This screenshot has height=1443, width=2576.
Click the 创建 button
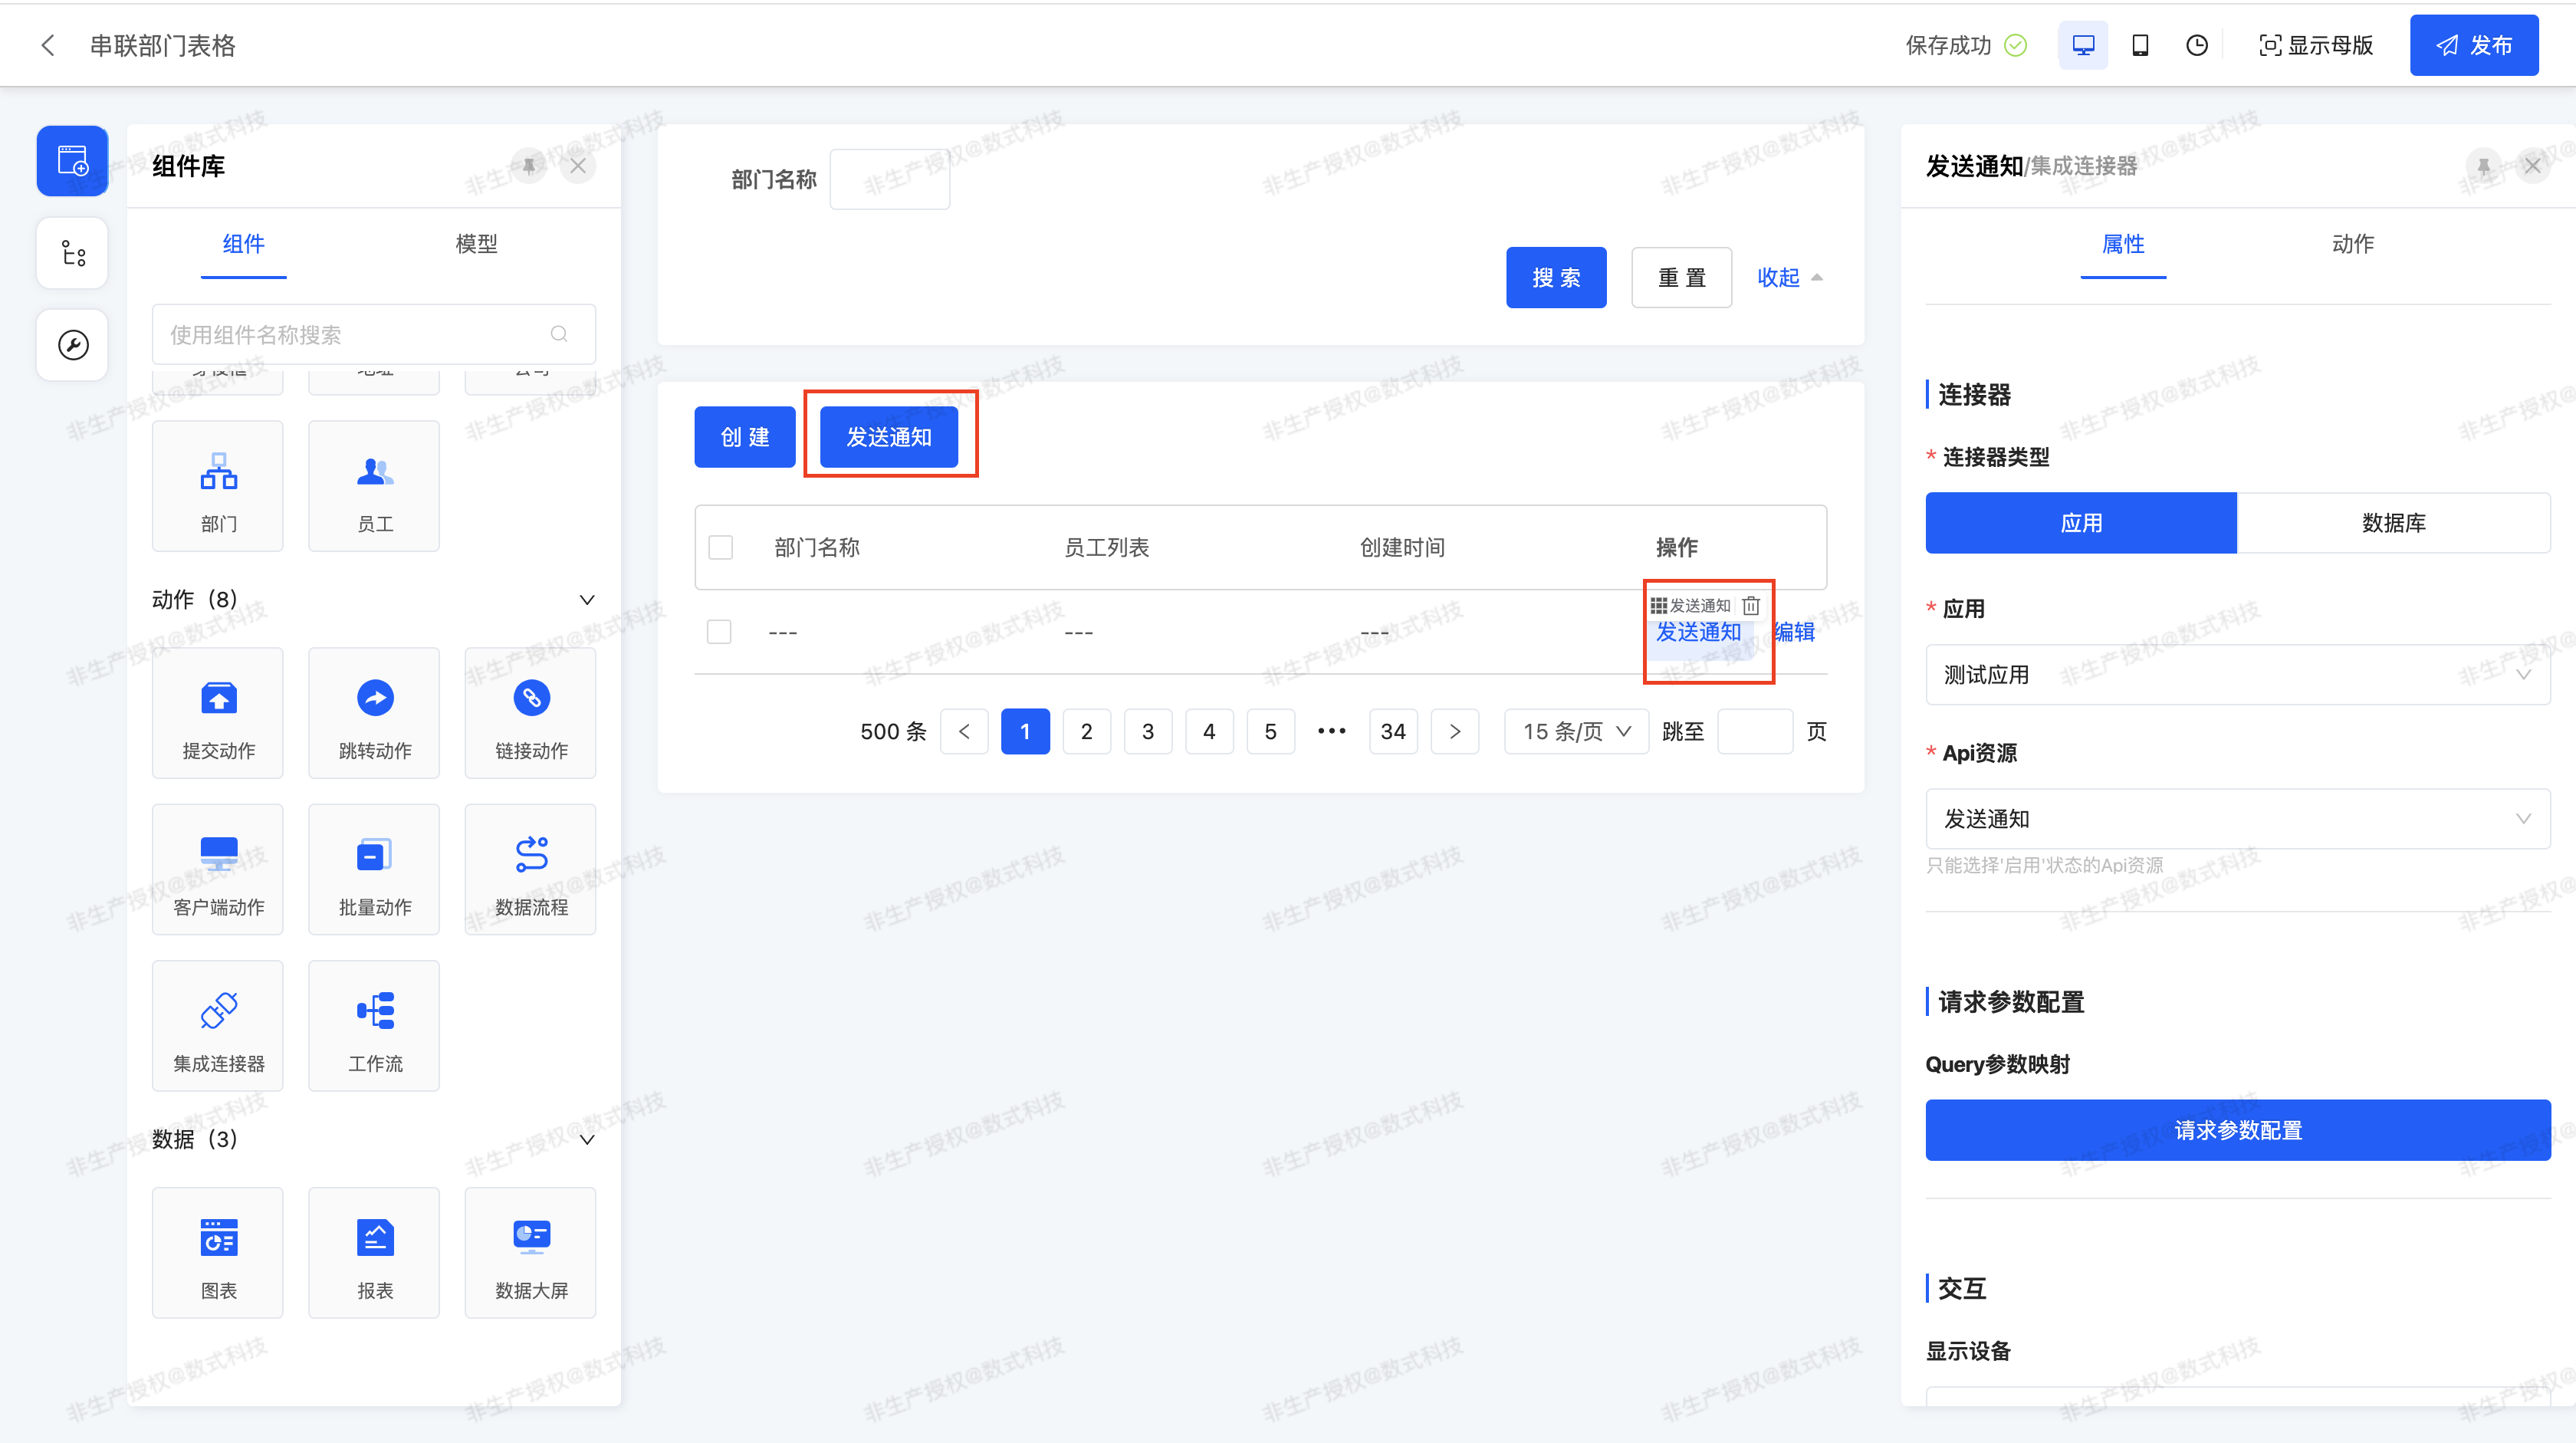(745, 437)
